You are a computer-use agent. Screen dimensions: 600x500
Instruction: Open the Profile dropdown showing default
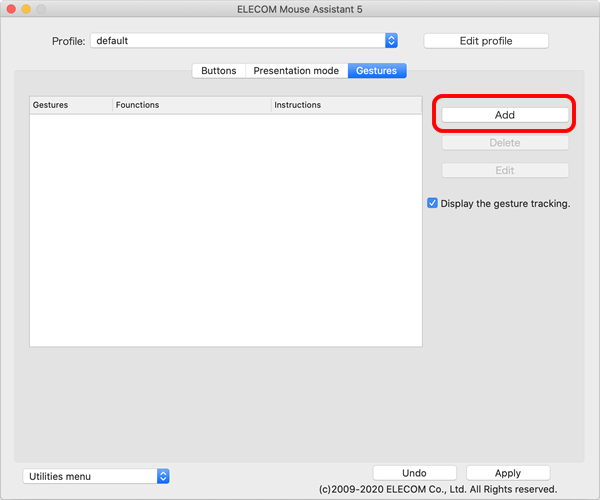pos(244,41)
